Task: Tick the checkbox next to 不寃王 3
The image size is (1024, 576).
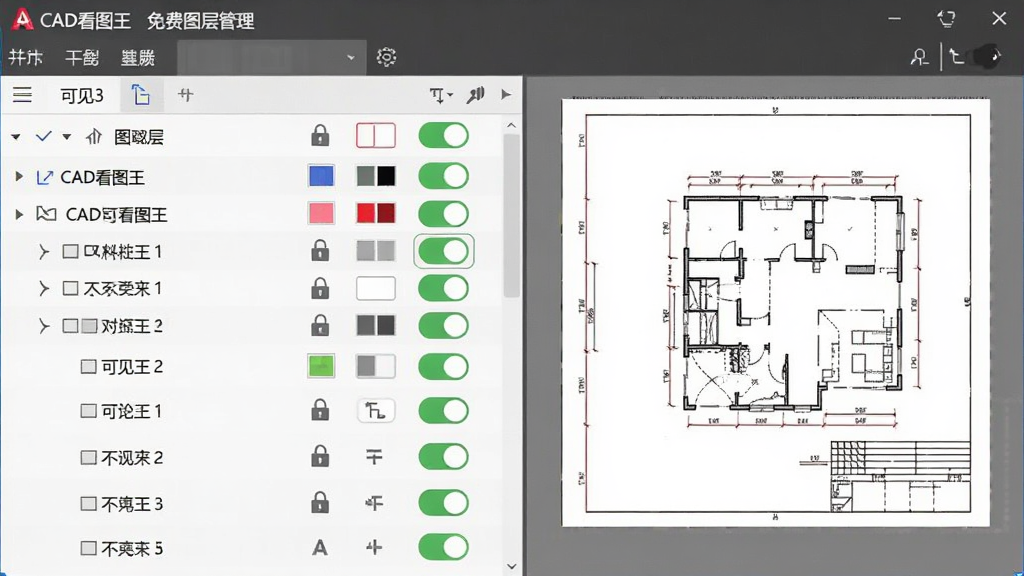Action: (x=88, y=504)
